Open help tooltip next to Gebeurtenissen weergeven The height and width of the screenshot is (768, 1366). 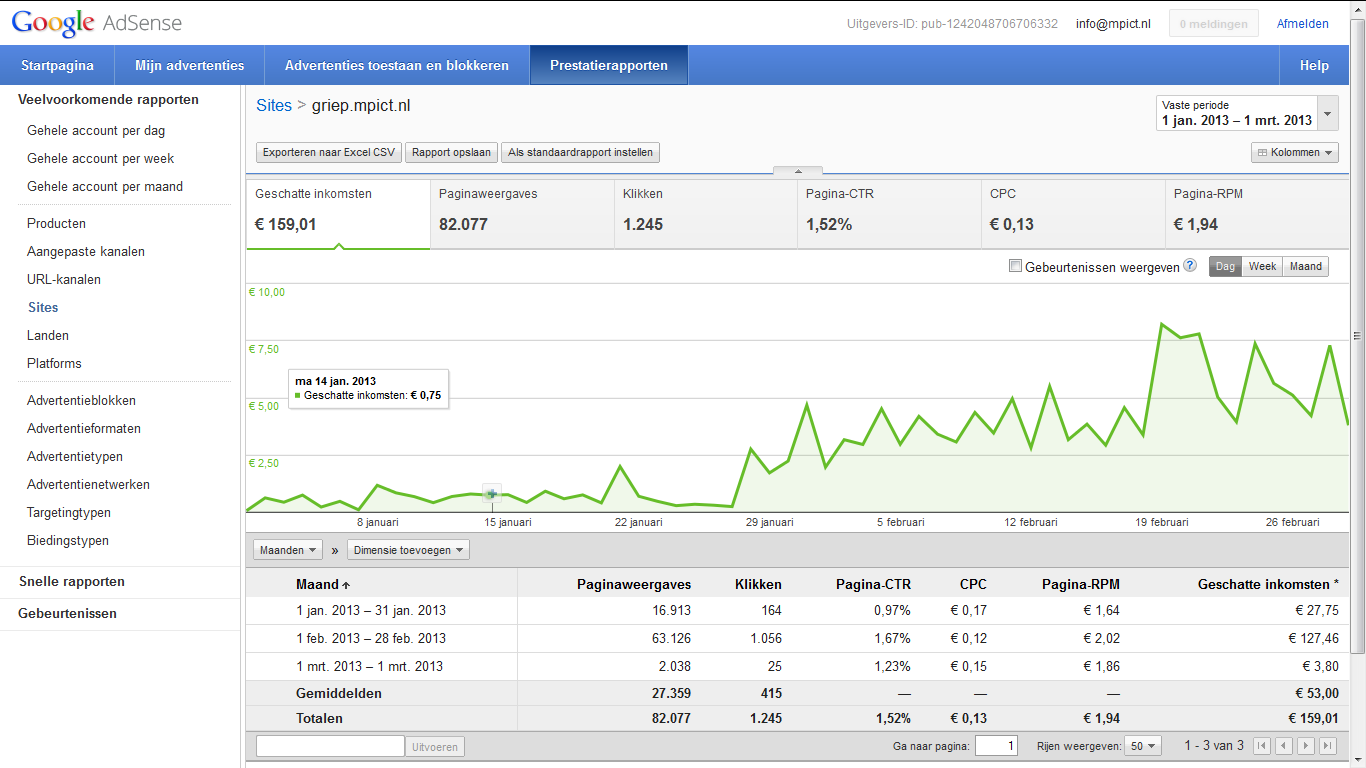(1190, 266)
